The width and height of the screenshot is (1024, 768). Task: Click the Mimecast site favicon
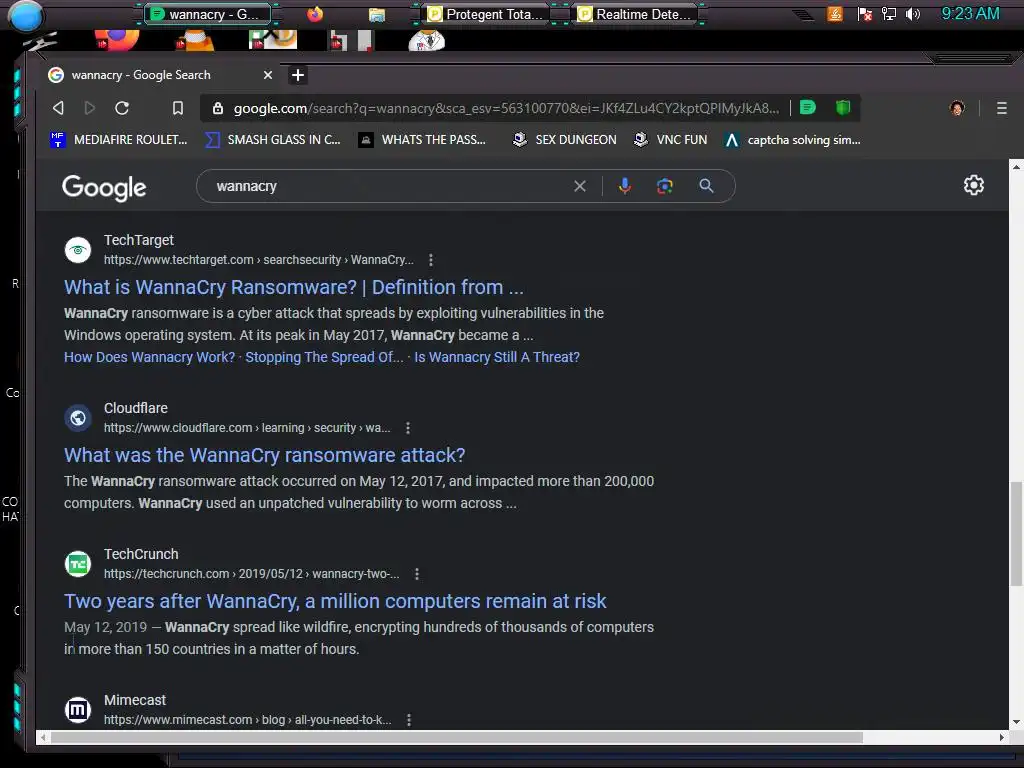click(x=78, y=709)
